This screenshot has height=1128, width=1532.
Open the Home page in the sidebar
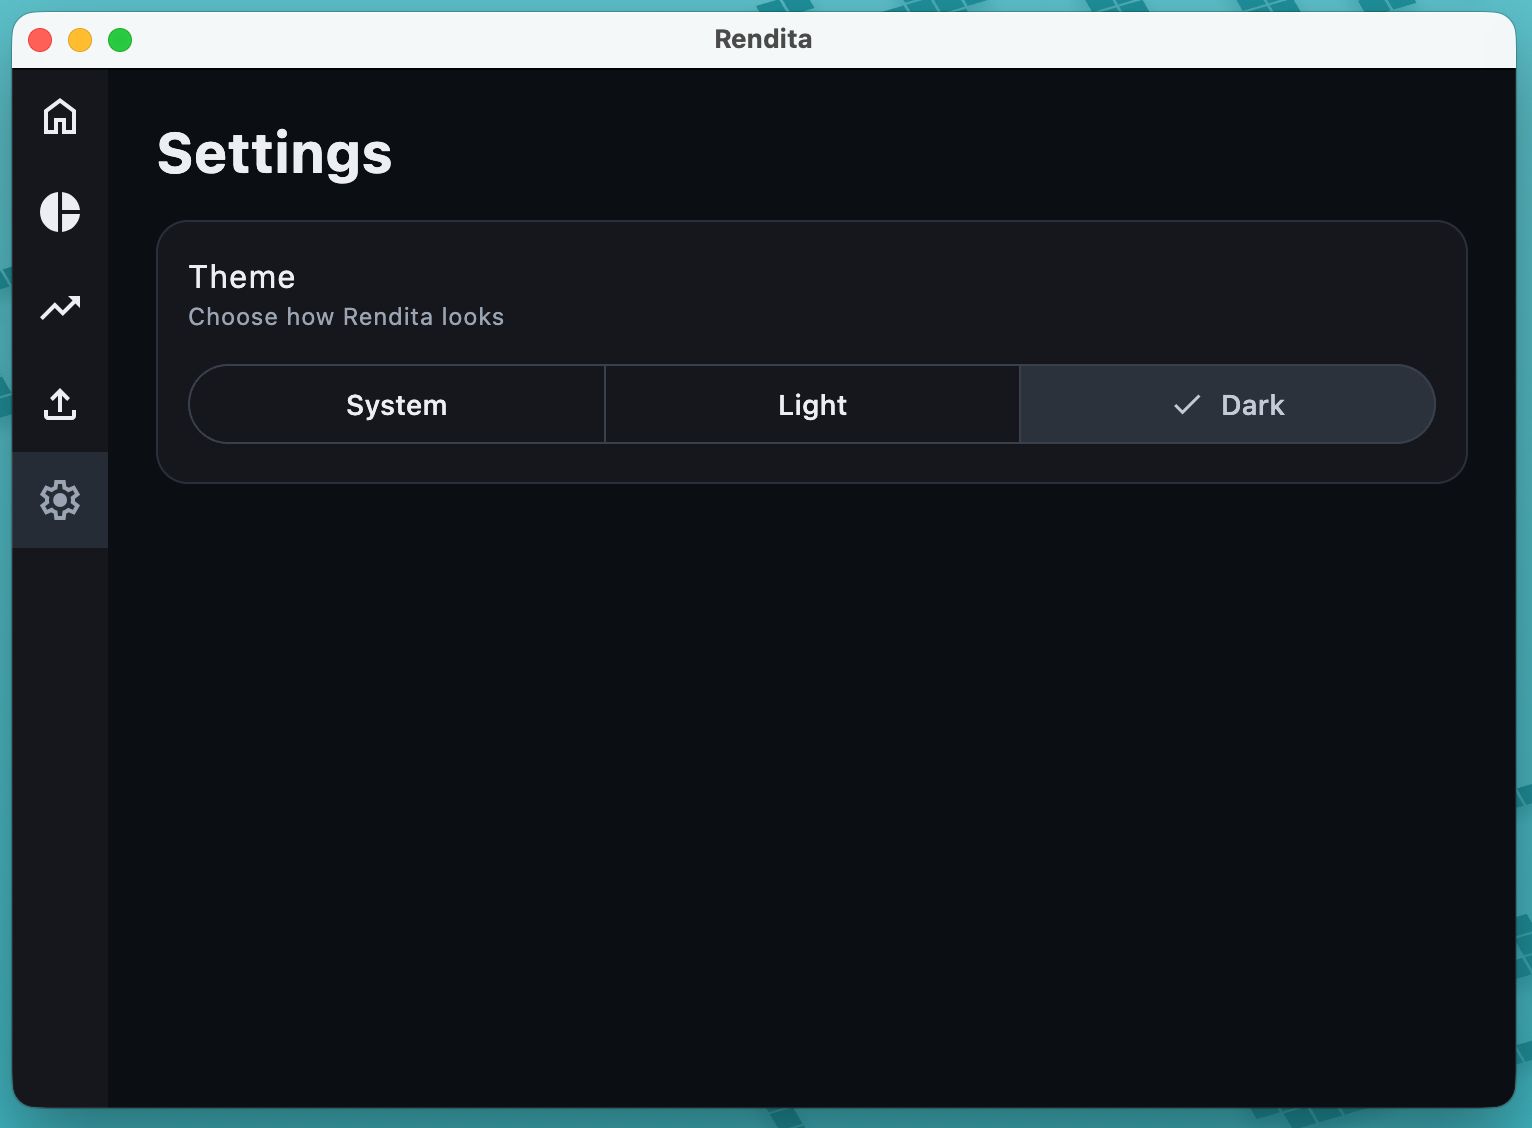60,116
